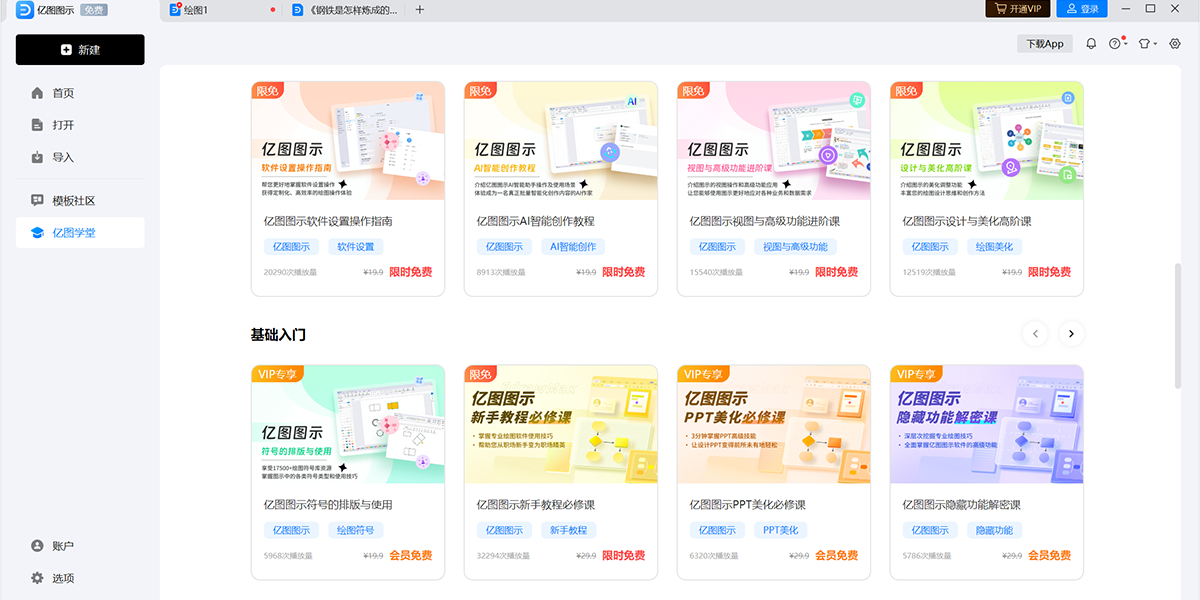
Task: Open the settings gear icon
Action: point(1175,44)
